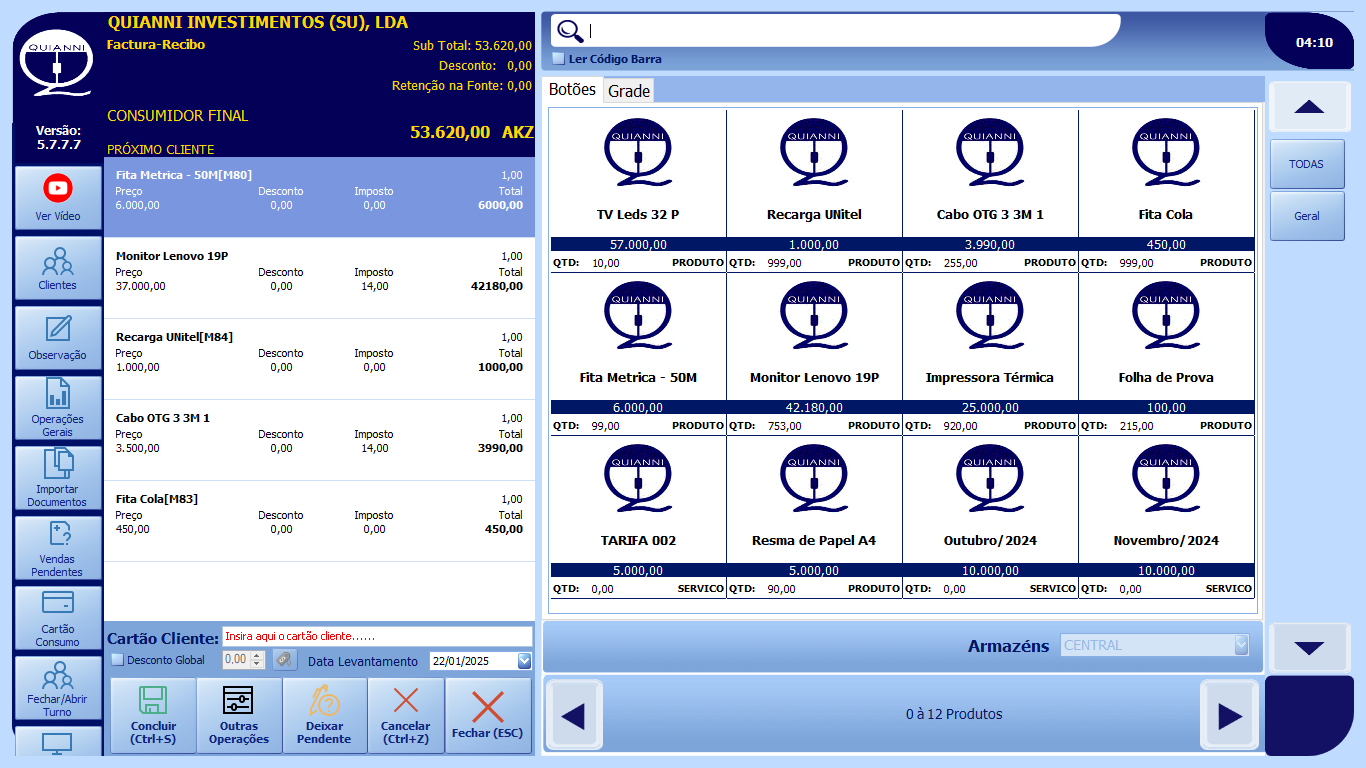Click the search magnifier icon

click(x=569, y=31)
